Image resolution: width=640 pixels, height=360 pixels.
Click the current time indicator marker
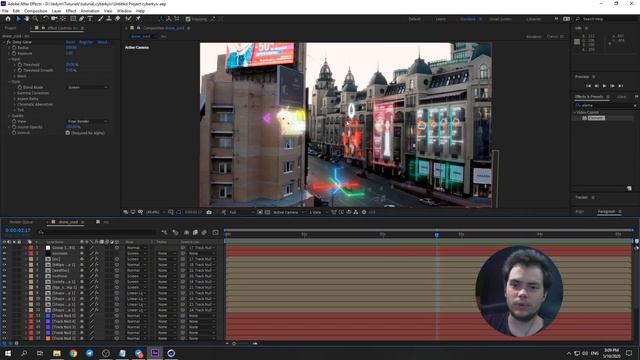click(x=437, y=235)
